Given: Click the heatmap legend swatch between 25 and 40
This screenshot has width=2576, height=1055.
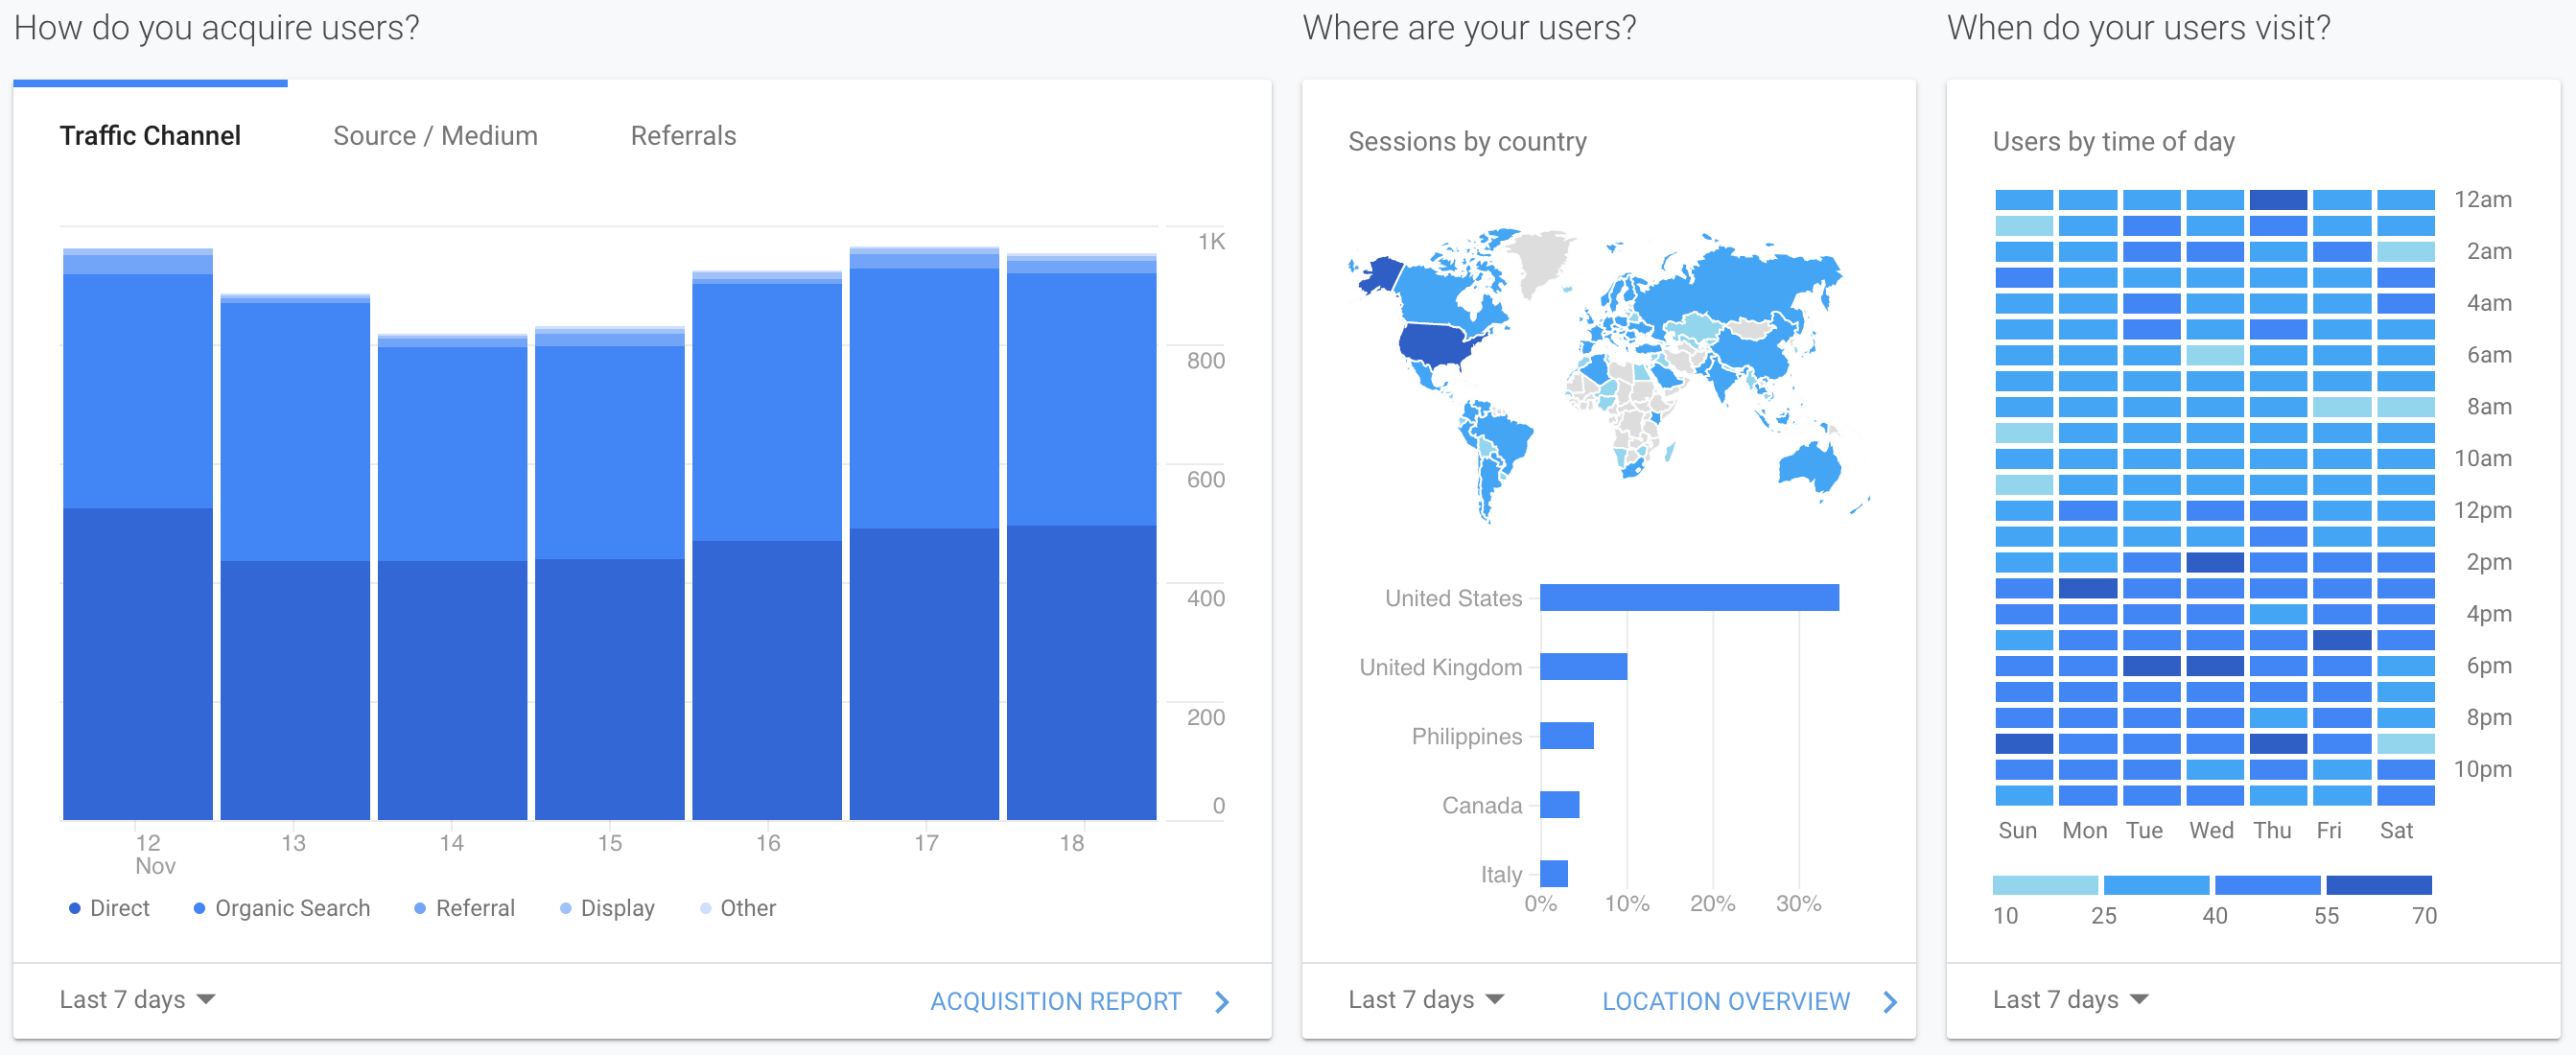Looking at the screenshot, I should (x=2156, y=885).
